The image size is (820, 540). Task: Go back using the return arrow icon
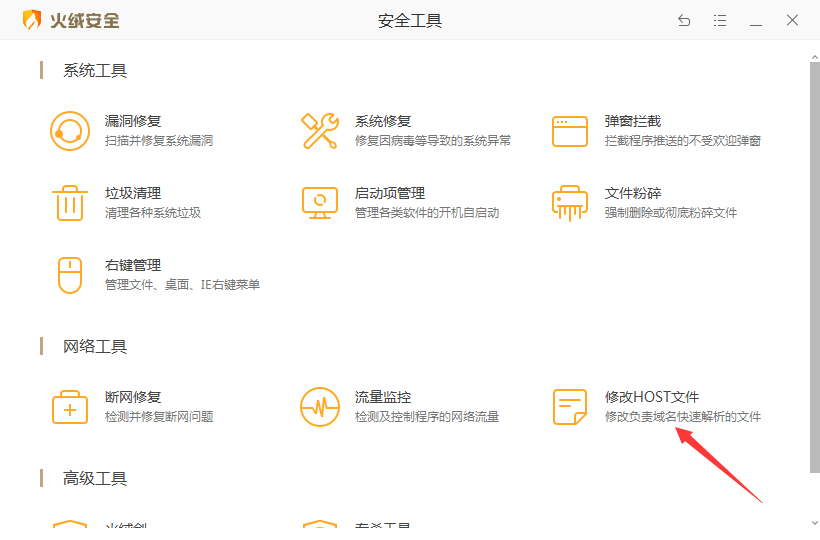tap(684, 20)
